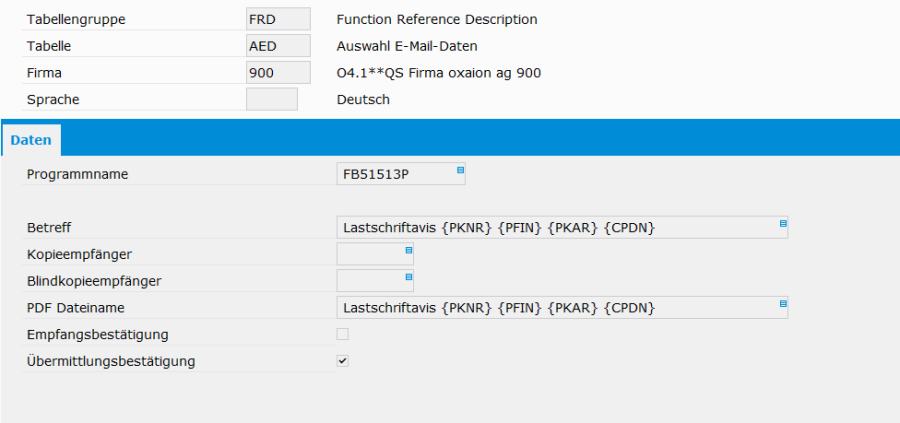Click the Tabelle field containing AED

pyautogui.click(x=277, y=46)
